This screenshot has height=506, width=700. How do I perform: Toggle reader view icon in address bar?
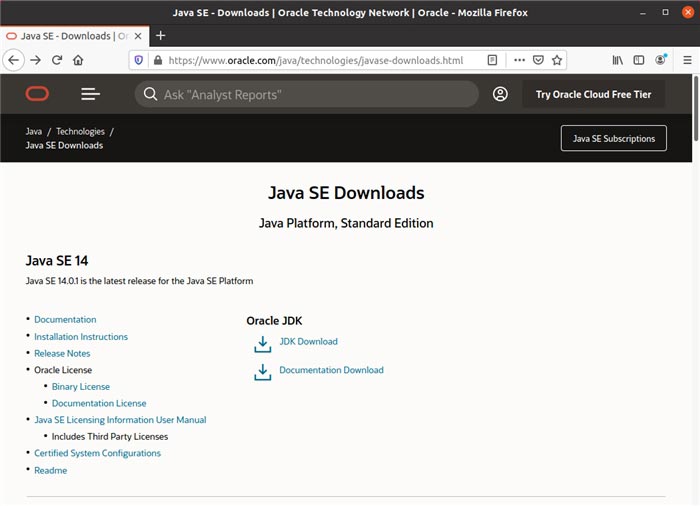point(492,60)
